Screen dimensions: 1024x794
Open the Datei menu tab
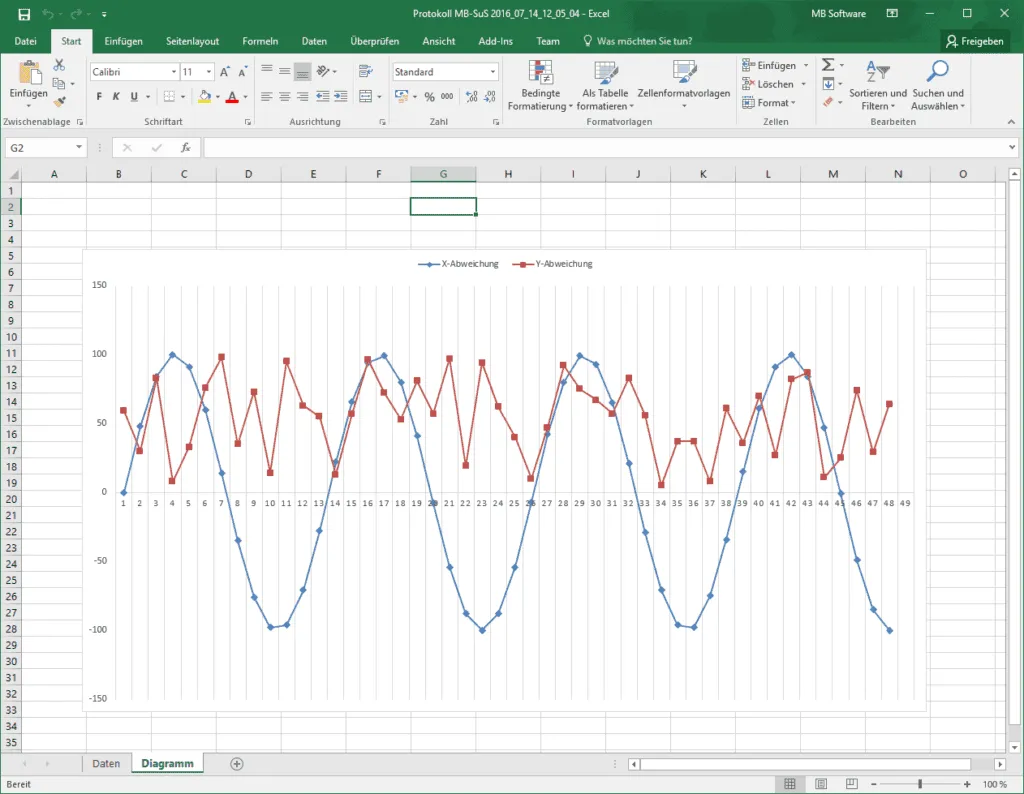pos(25,41)
